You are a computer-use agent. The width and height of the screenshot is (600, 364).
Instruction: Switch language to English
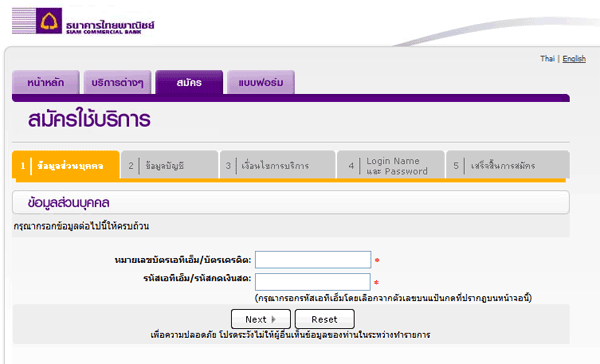(574, 59)
